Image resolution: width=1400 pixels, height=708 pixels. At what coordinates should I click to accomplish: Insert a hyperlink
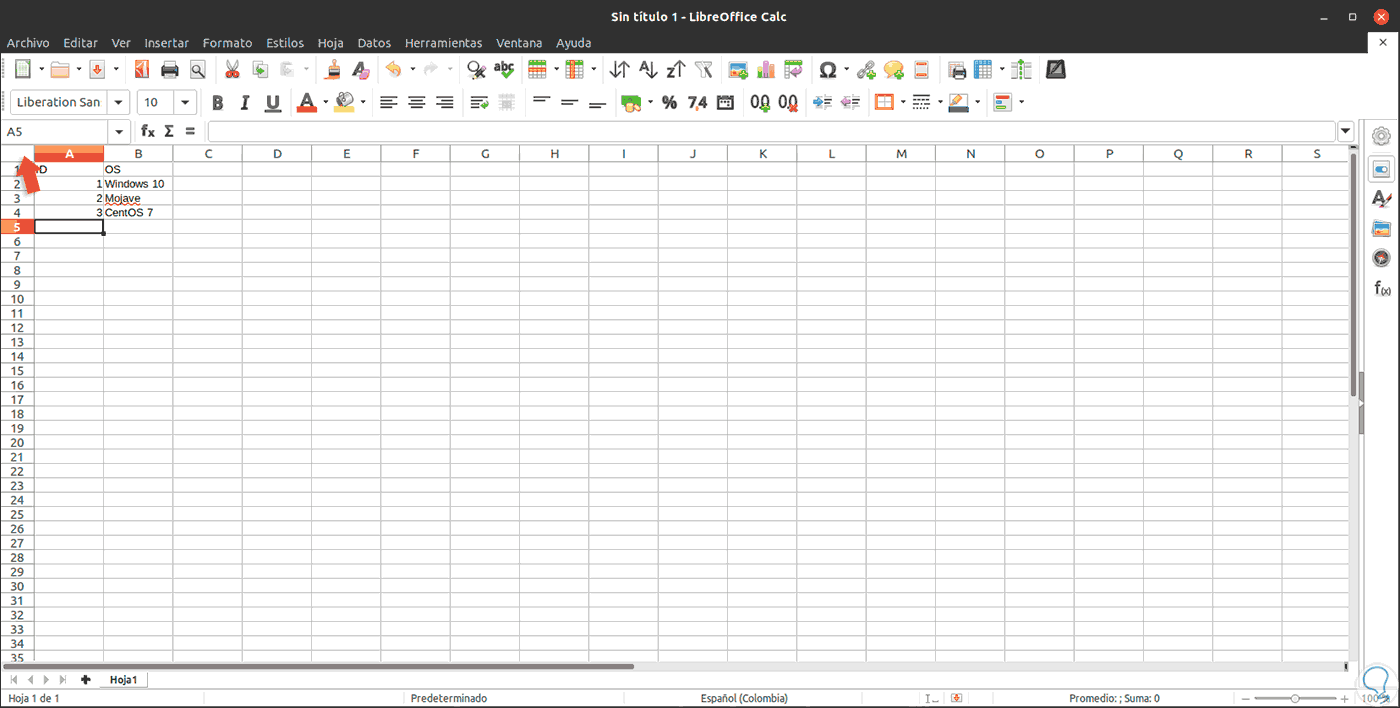coord(866,69)
